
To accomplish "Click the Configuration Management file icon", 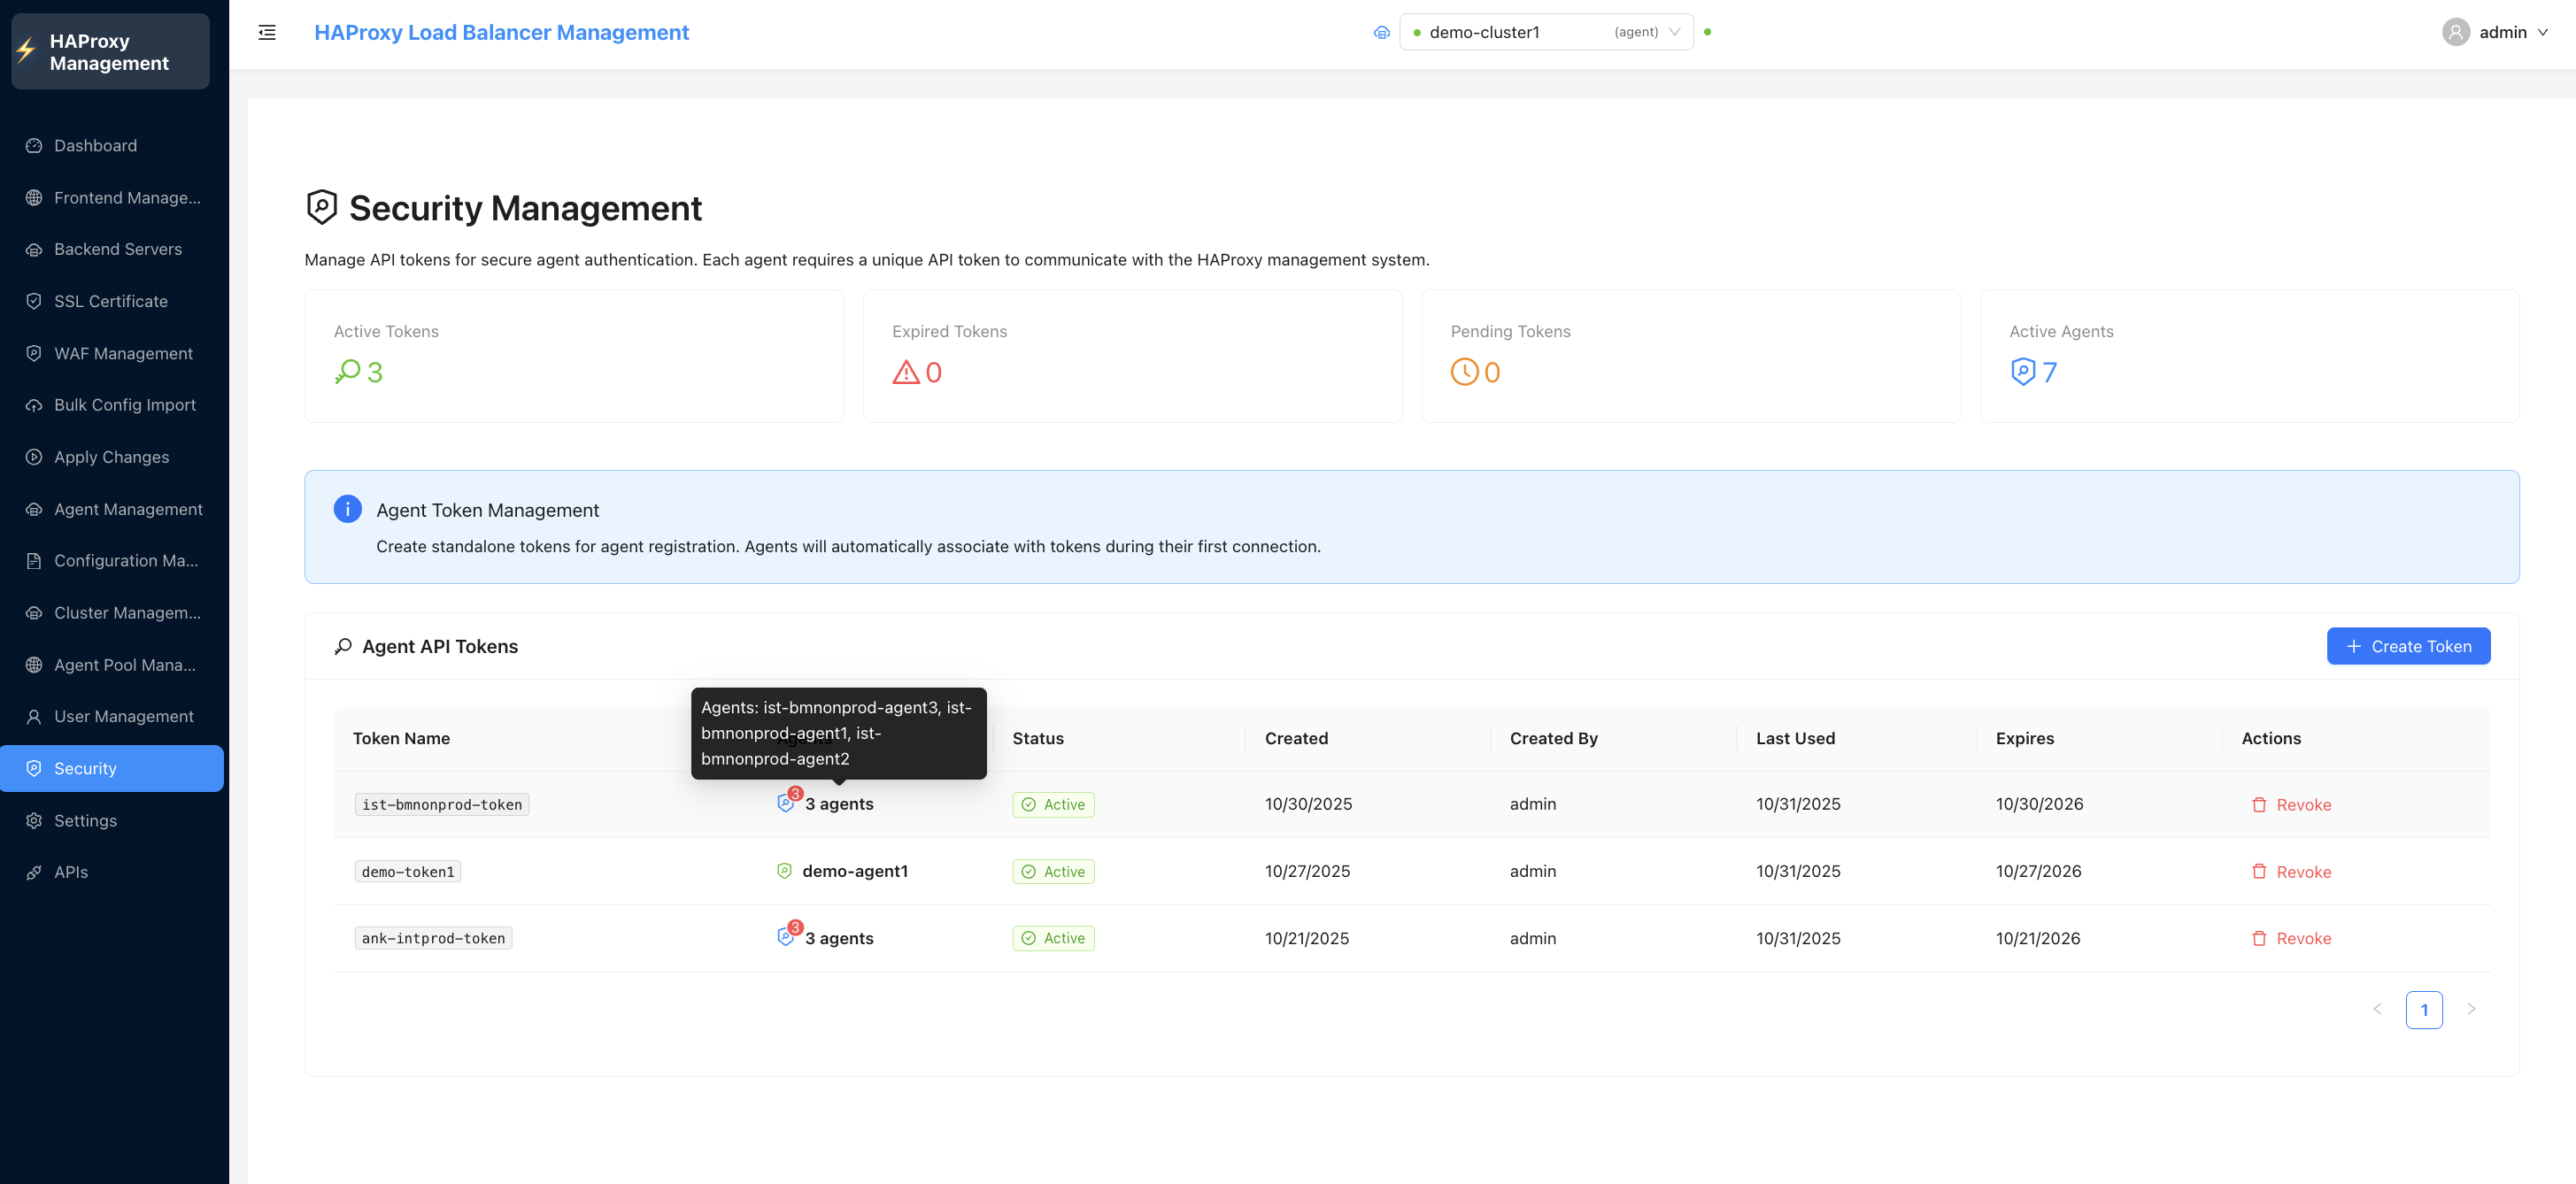I will coord(34,561).
